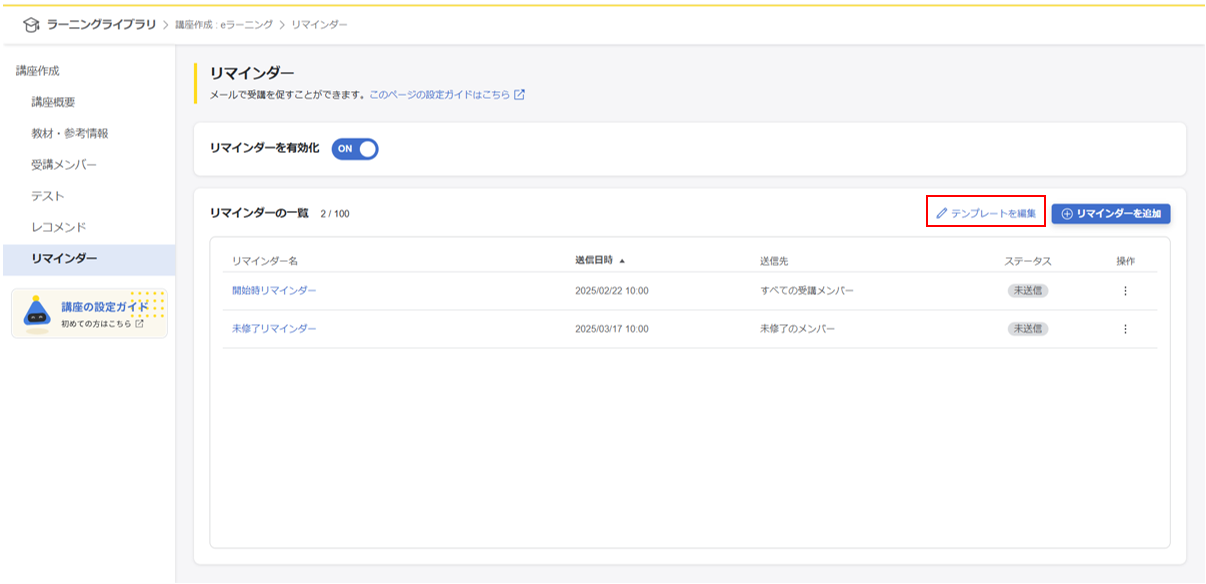
Task: Click リマインダーを追加 button
Action: (1111, 213)
